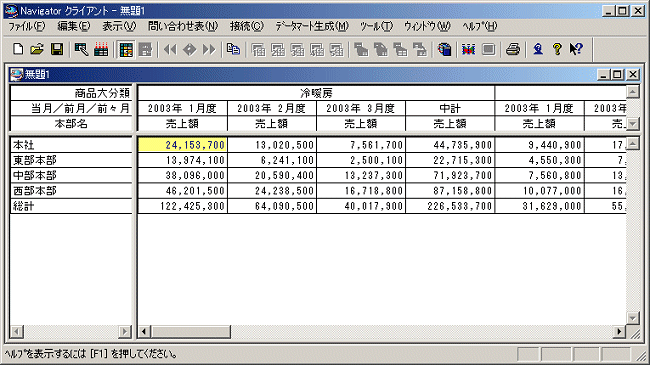This screenshot has height=365, width=650.
Task: Click the data area horizontal scrollbar thumb
Action: point(191,331)
